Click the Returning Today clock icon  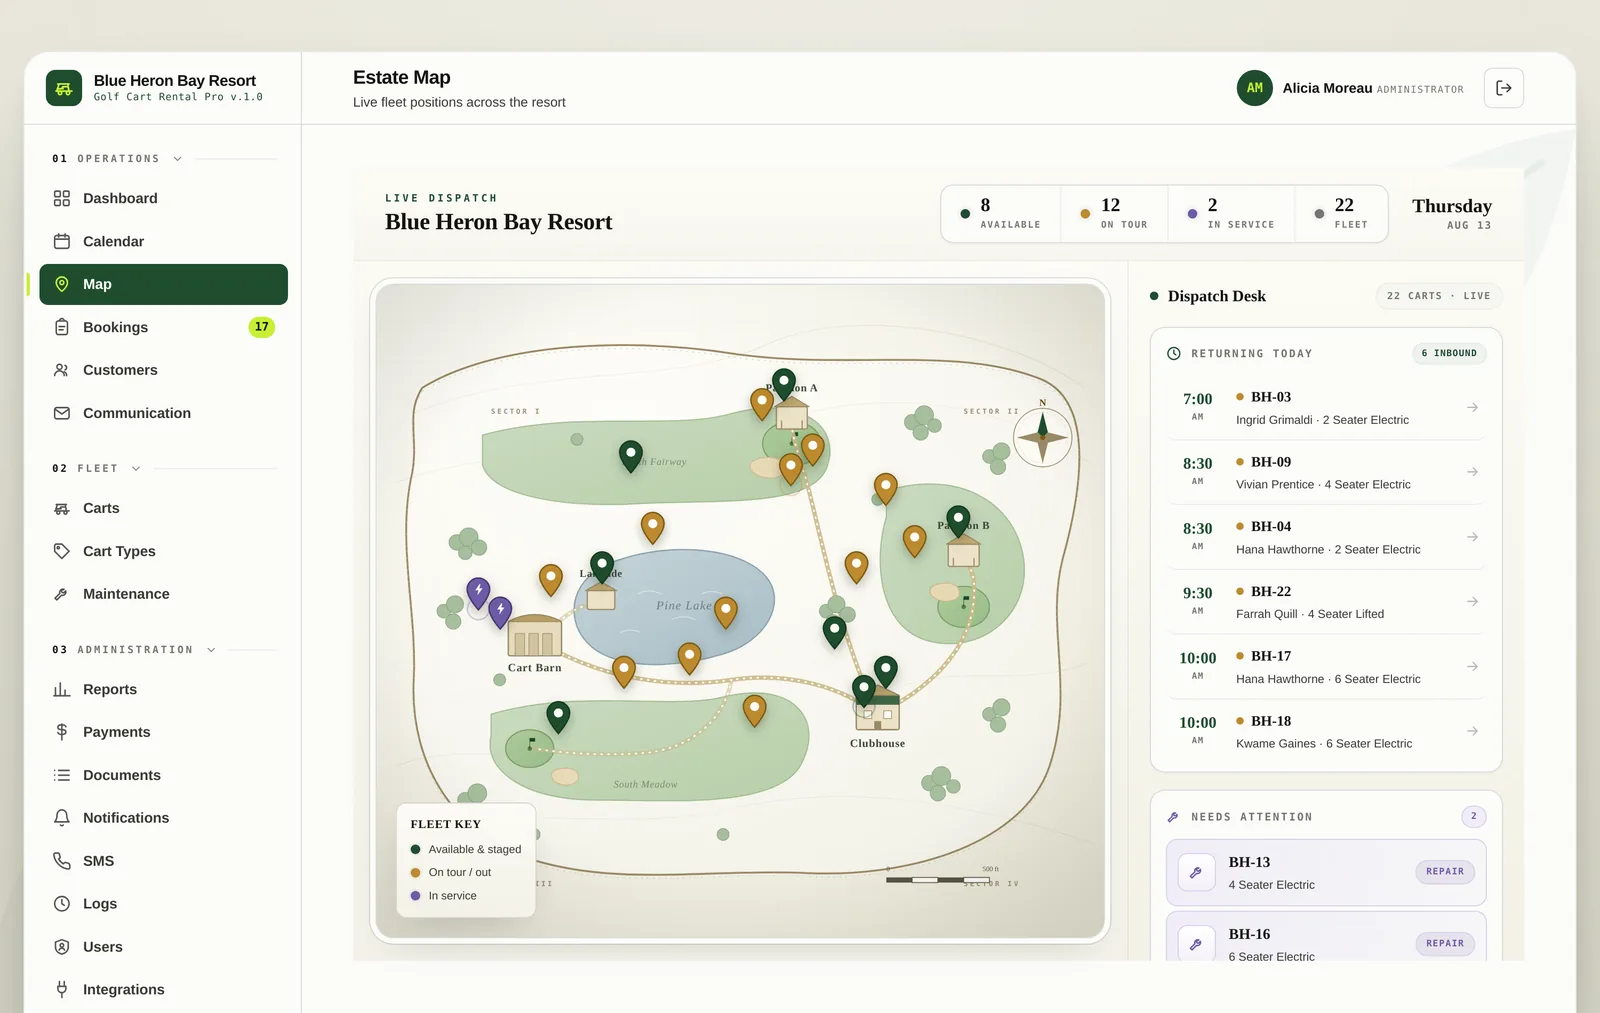[x=1174, y=353]
